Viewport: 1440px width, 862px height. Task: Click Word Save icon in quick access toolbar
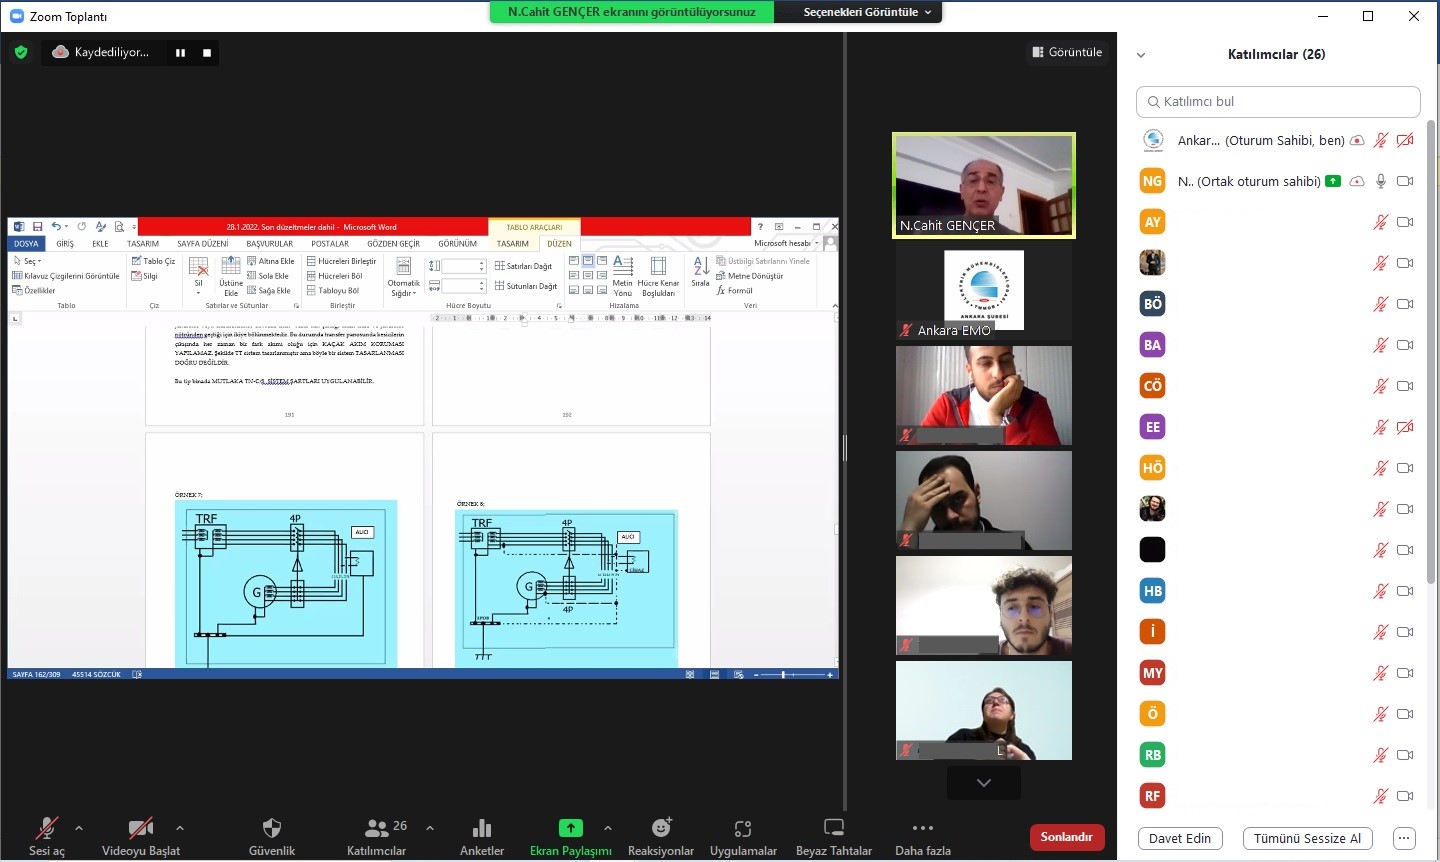(x=37, y=227)
